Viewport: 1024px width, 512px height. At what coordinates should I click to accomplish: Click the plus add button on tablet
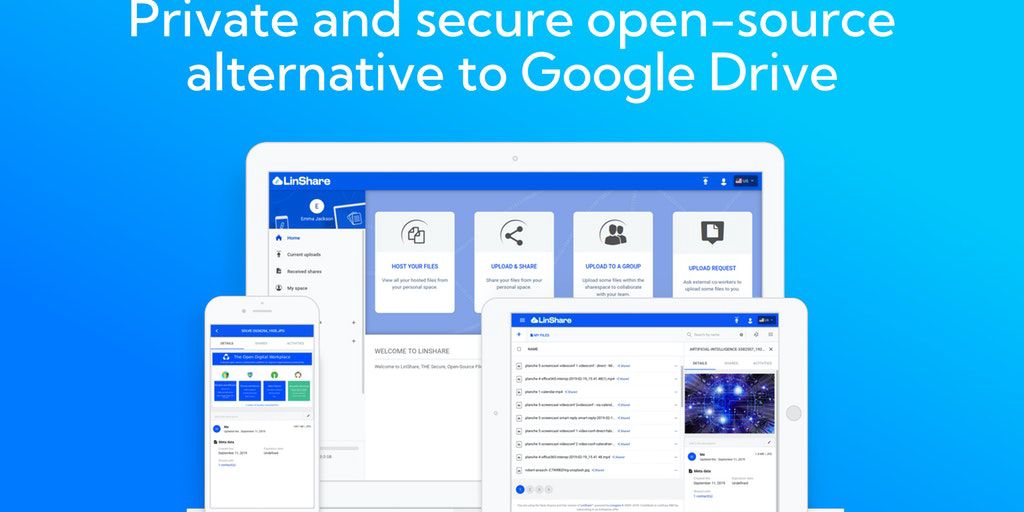click(519, 334)
